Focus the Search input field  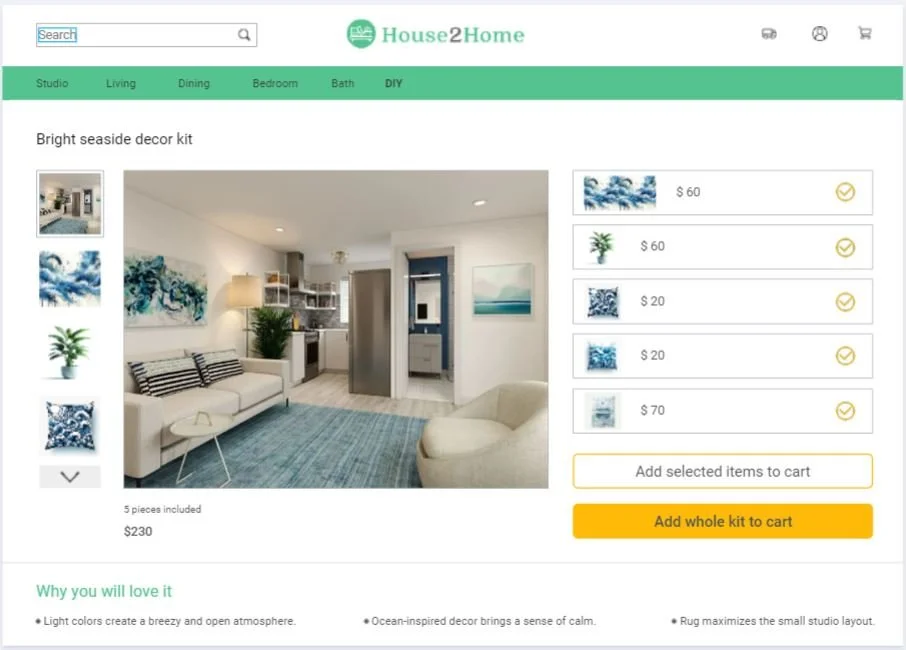tap(136, 35)
